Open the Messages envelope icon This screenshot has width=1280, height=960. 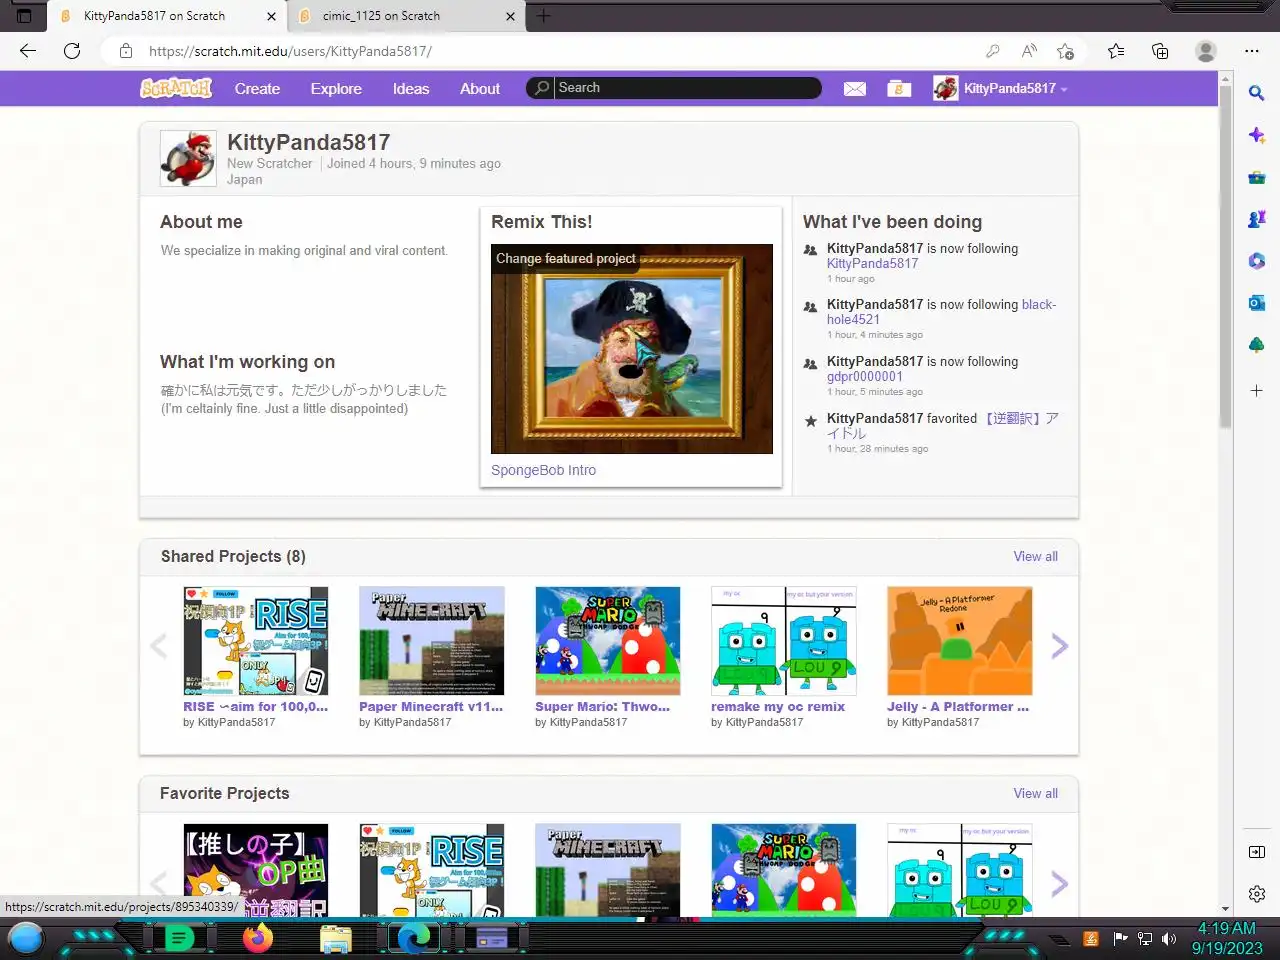(854, 89)
